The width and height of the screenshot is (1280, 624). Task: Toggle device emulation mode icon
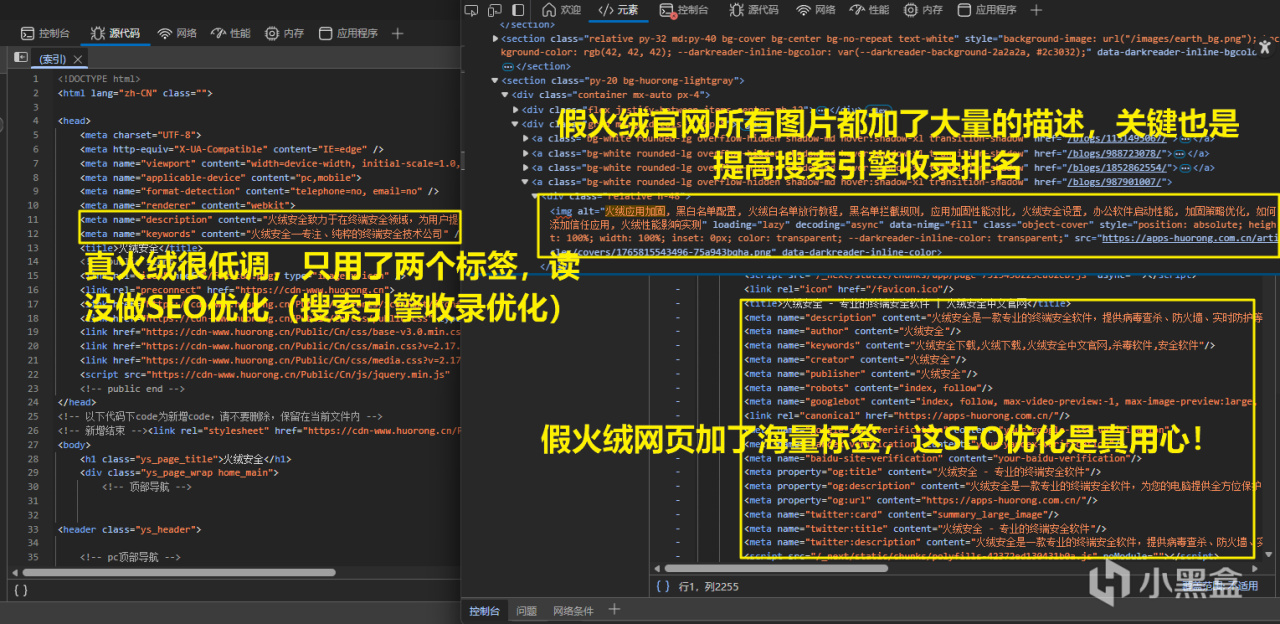pyautogui.click(x=497, y=10)
